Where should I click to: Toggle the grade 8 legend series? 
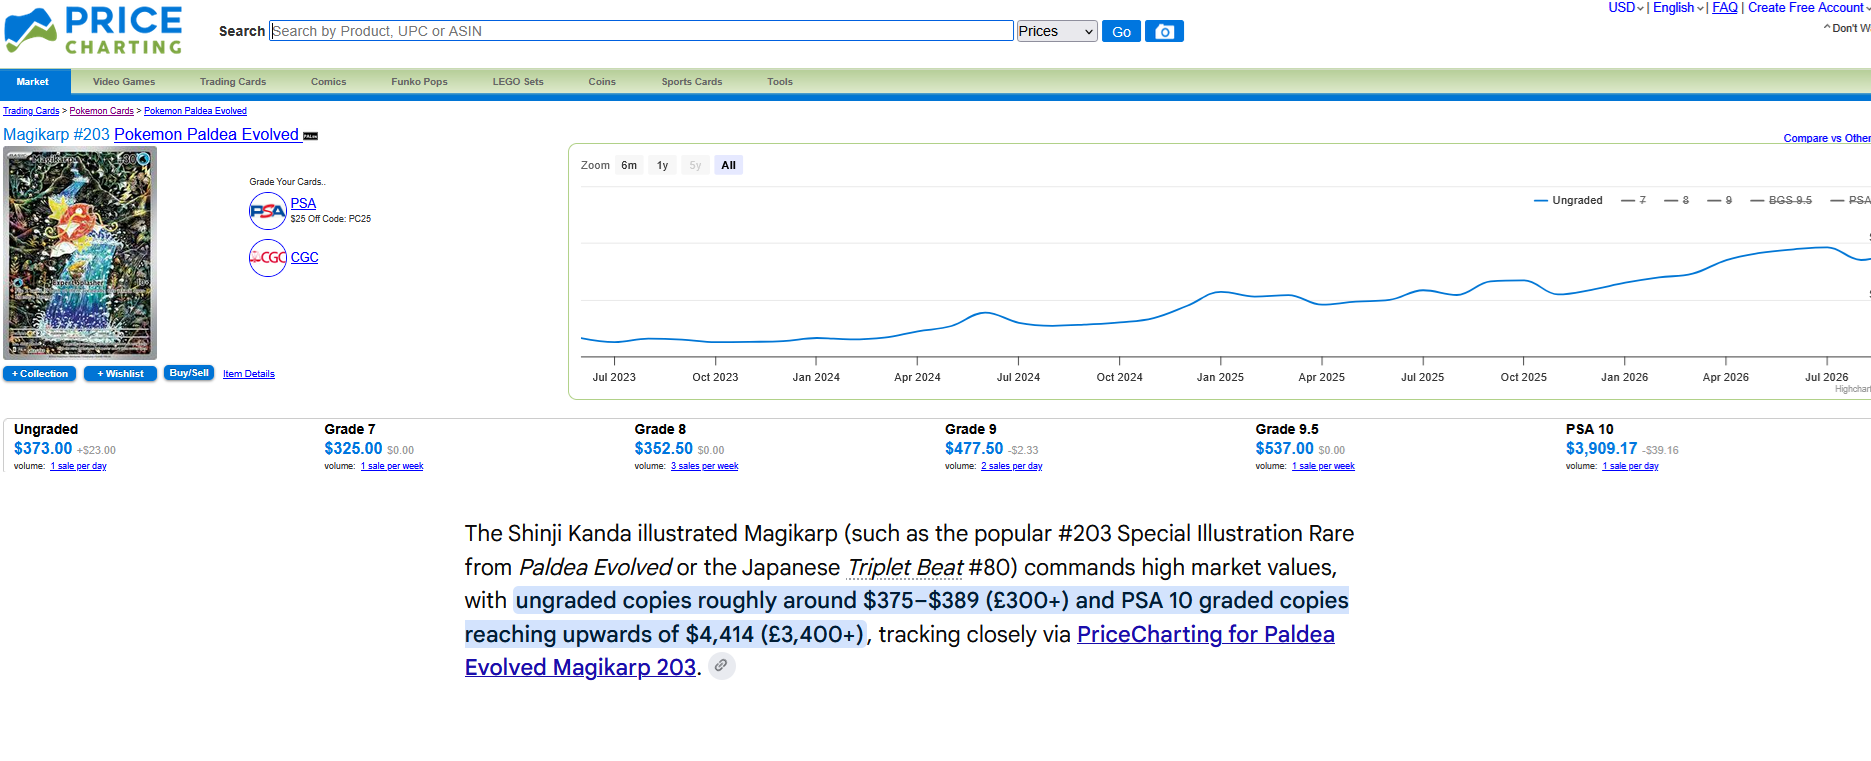1677,200
